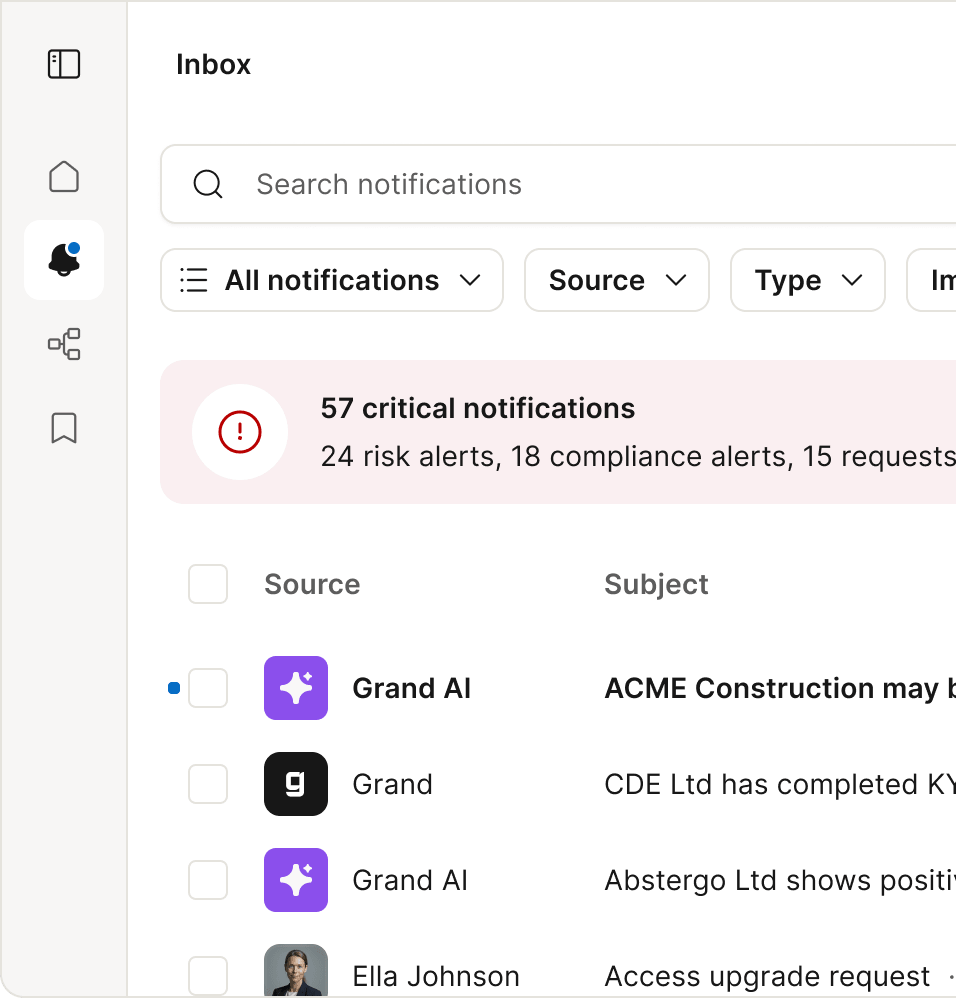Open the Type filter dropdown

pos(807,280)
